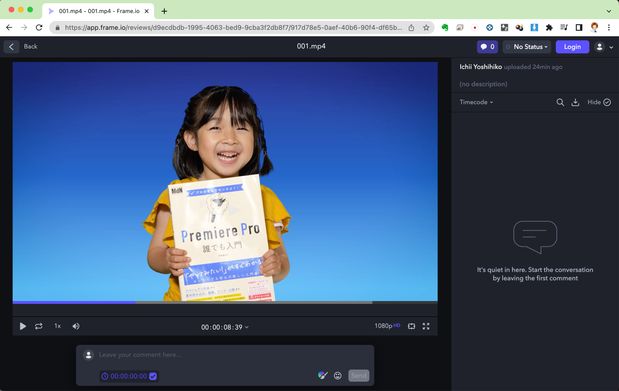The width and height of the screenshot is (619, 391).
Task: Open browser profile avatar
Action: click(x=594, y=27)
